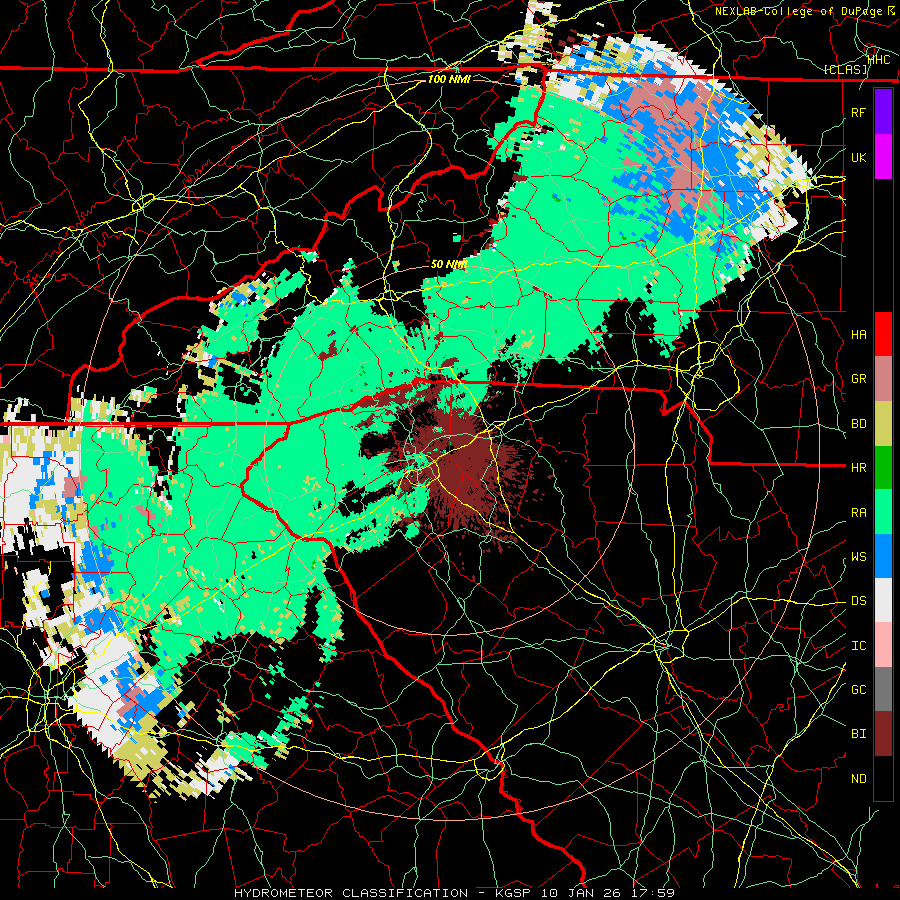This screenshot has height=900, width=900.
Task: Click the HA legend label
Action: pyautogui.click(x=859, y=335)
